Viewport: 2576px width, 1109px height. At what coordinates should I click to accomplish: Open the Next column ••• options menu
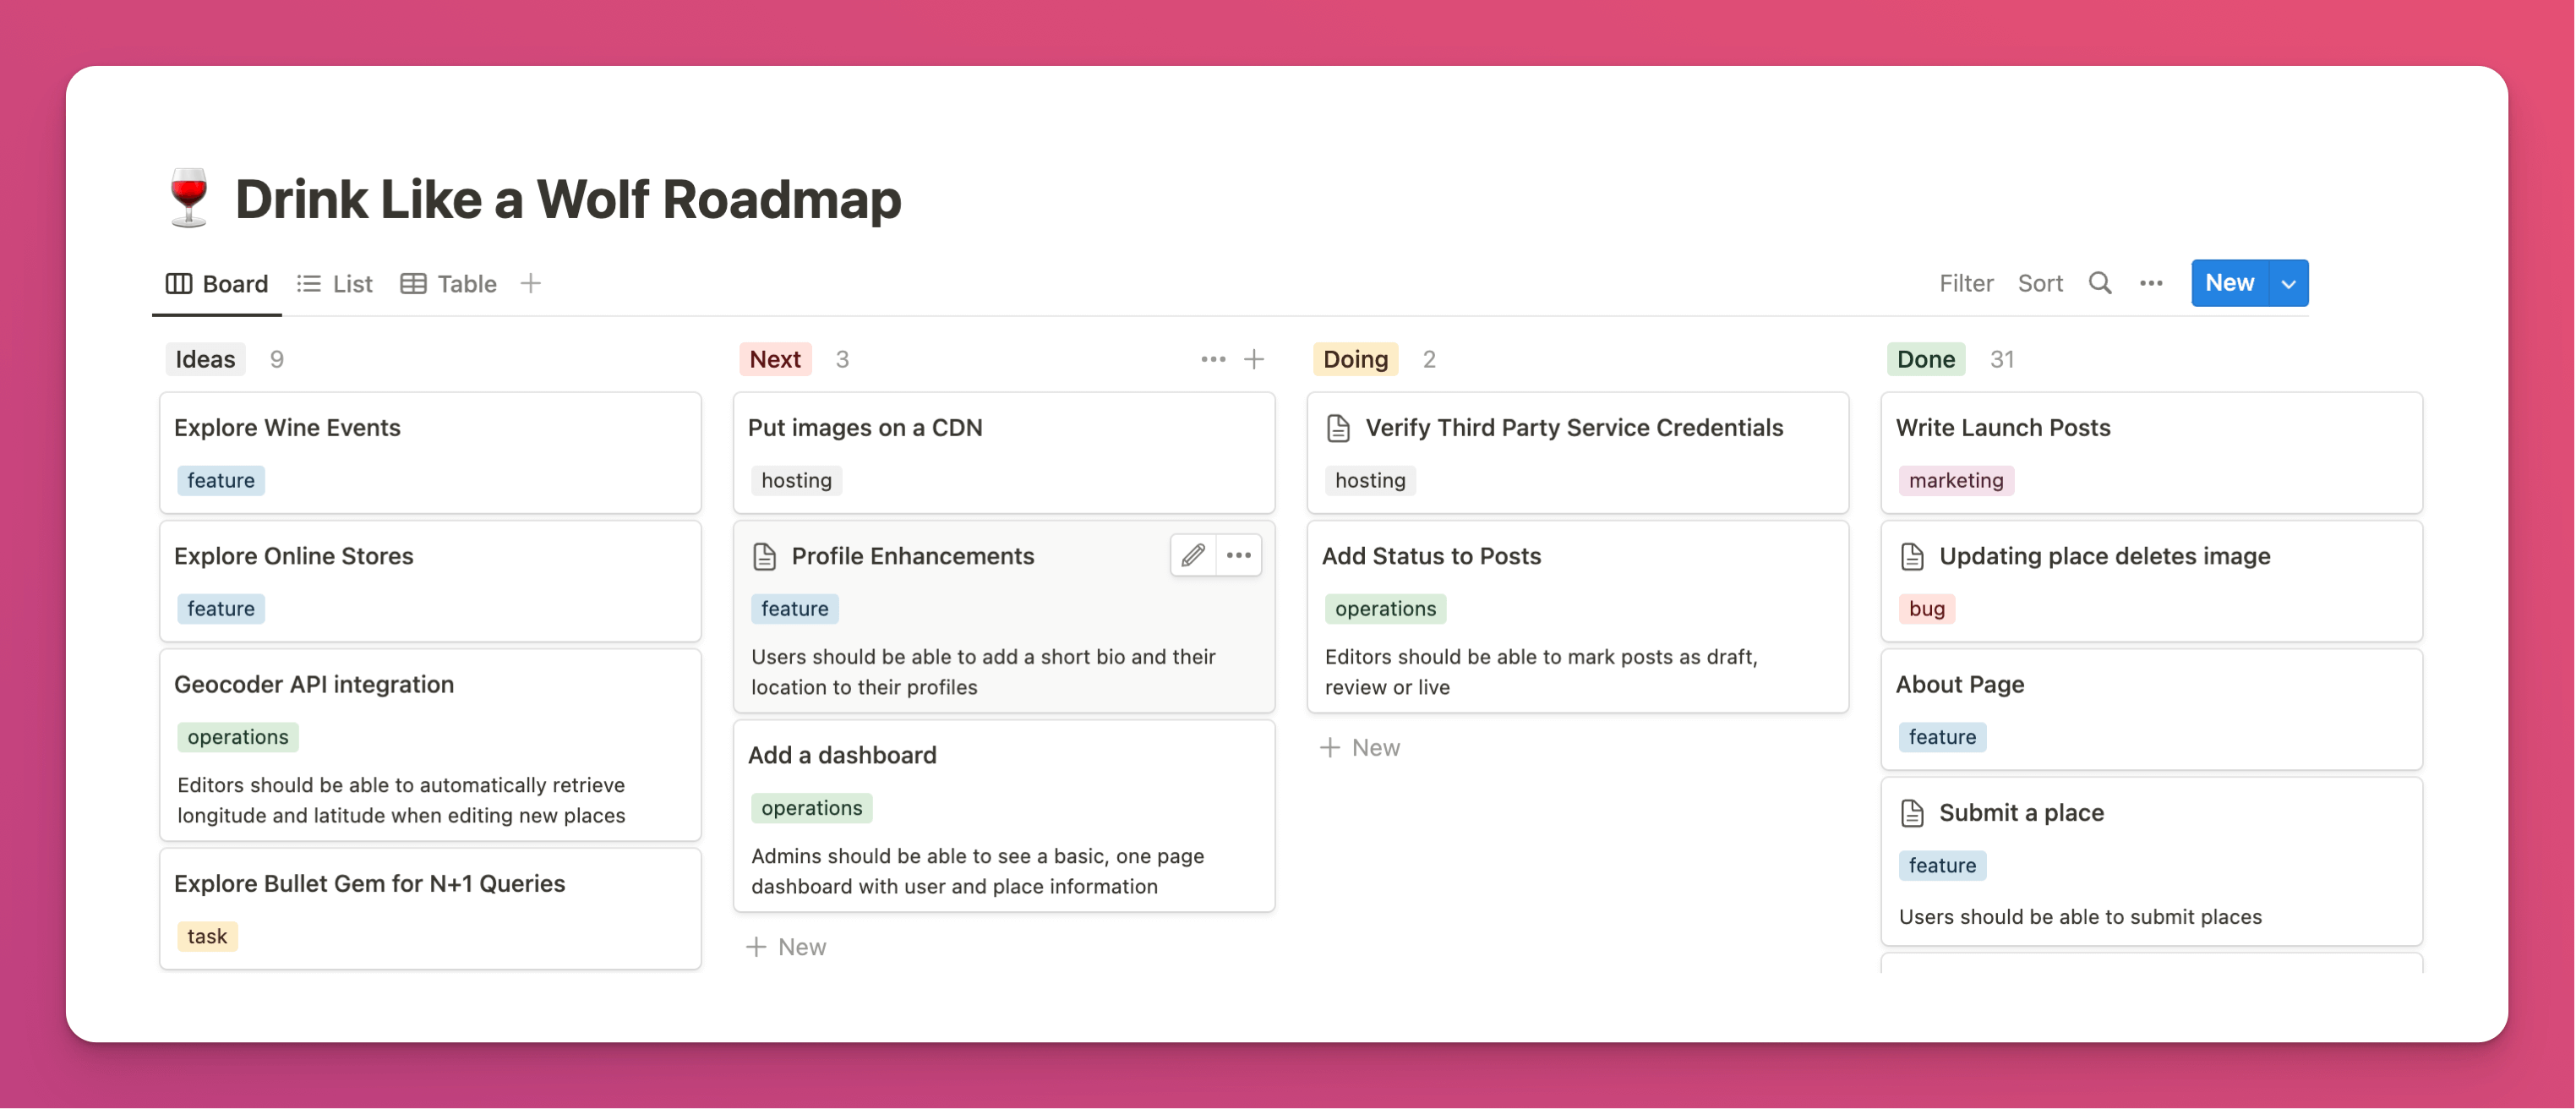pyautogui.click(x=1212, y=358)
